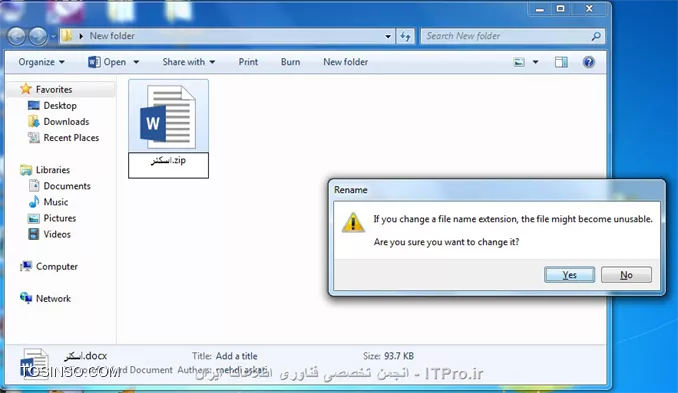The height and width of the screenshot is (393, 678).
Task: Click the search magnifier icon
Action: [x=596, y=36]
